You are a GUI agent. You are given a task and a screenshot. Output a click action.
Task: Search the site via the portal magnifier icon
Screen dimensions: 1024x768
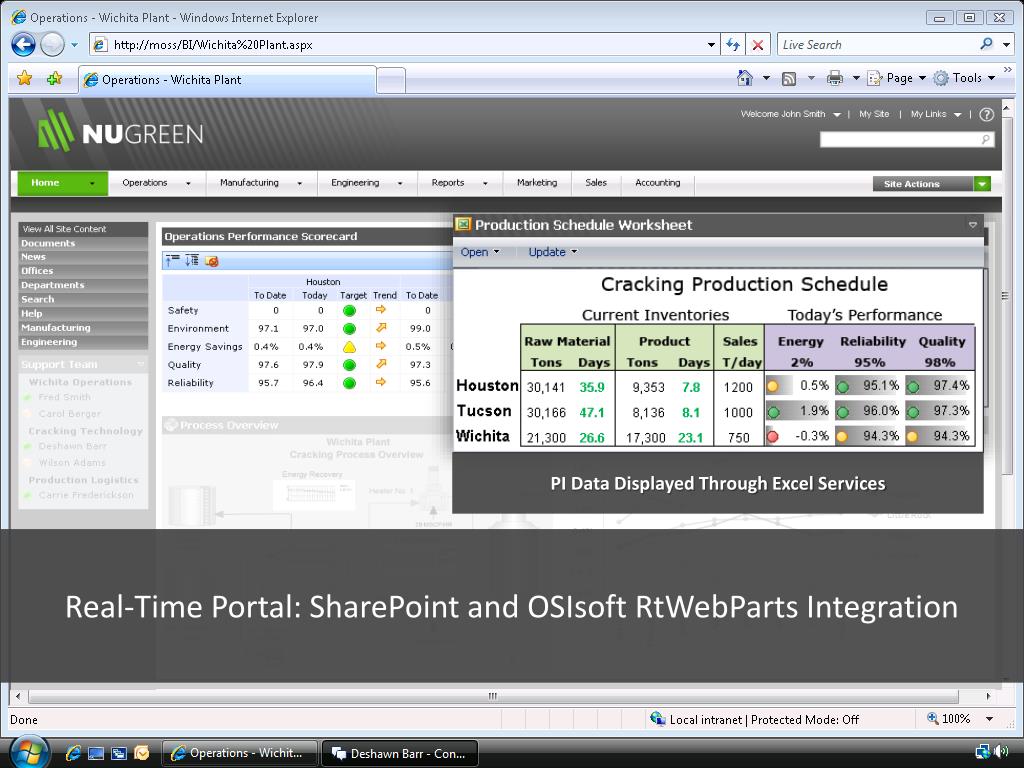[x=985, y=139]
